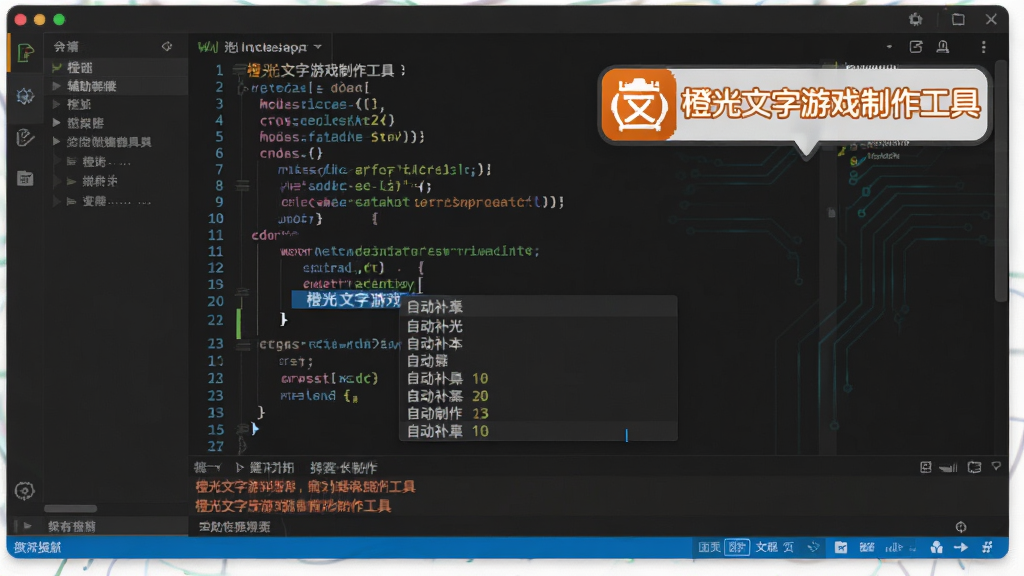This screenshot has width=1024, height=576.
Task: Click the file tab dropdown arrow beside Incteiapp
Action: click(318, 47)
